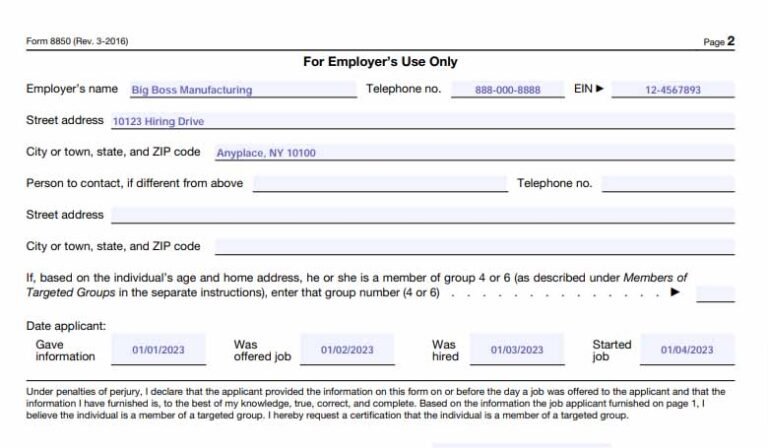
Task: Click the For Employer's Use Only heading
Action: 380,62
